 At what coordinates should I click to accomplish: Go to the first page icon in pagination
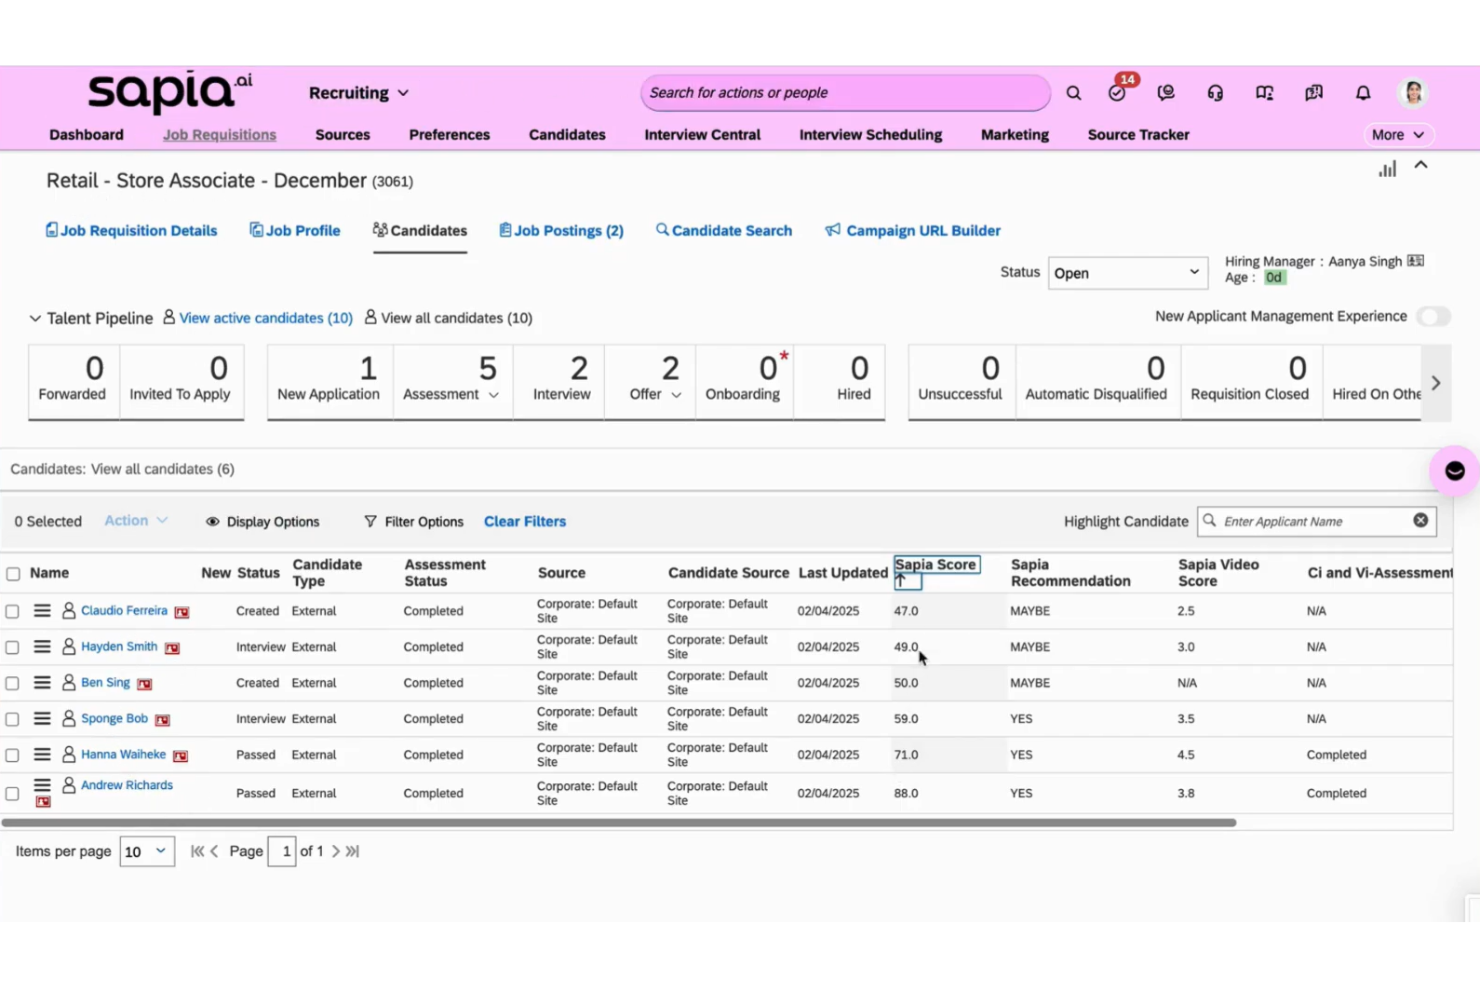point(197,851)
